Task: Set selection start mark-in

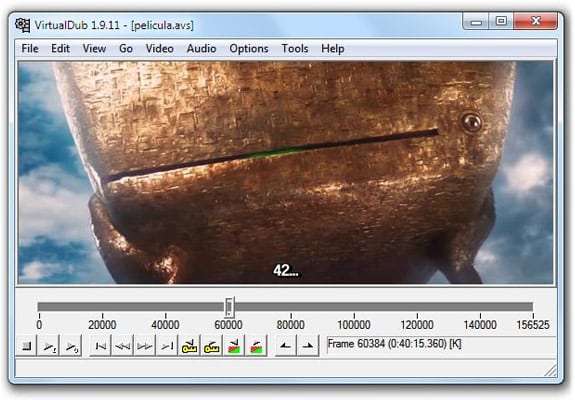Action: click(x=285, y=345)
